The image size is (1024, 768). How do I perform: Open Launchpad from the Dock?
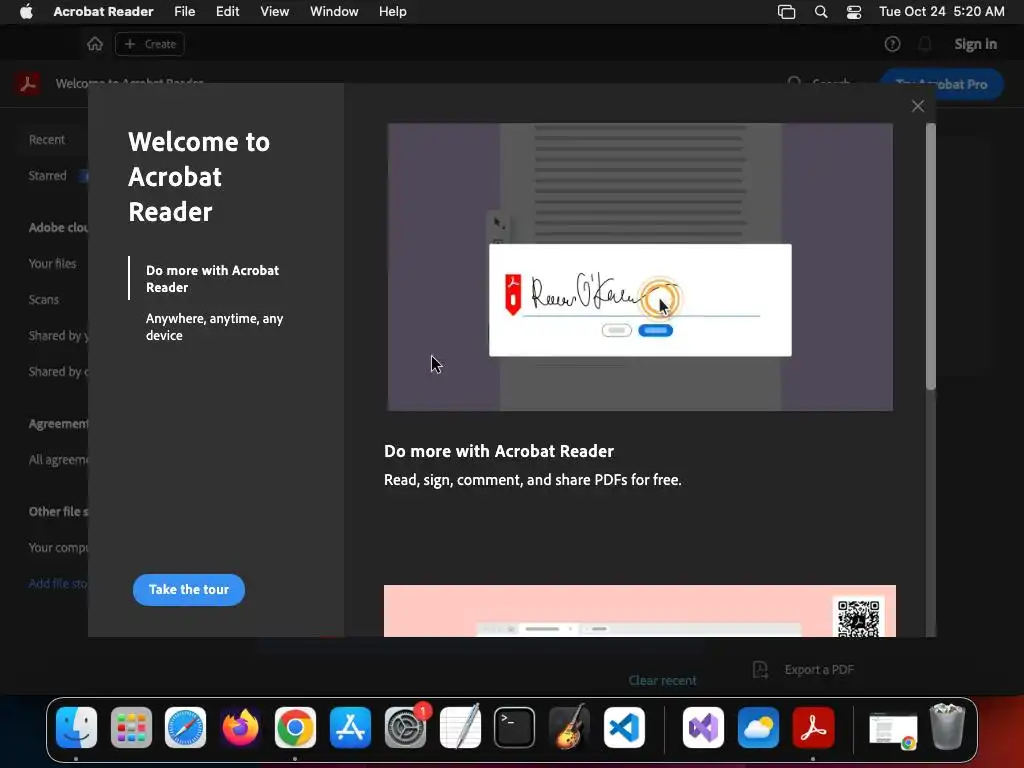pyautogui.click(x=131, y=728)
